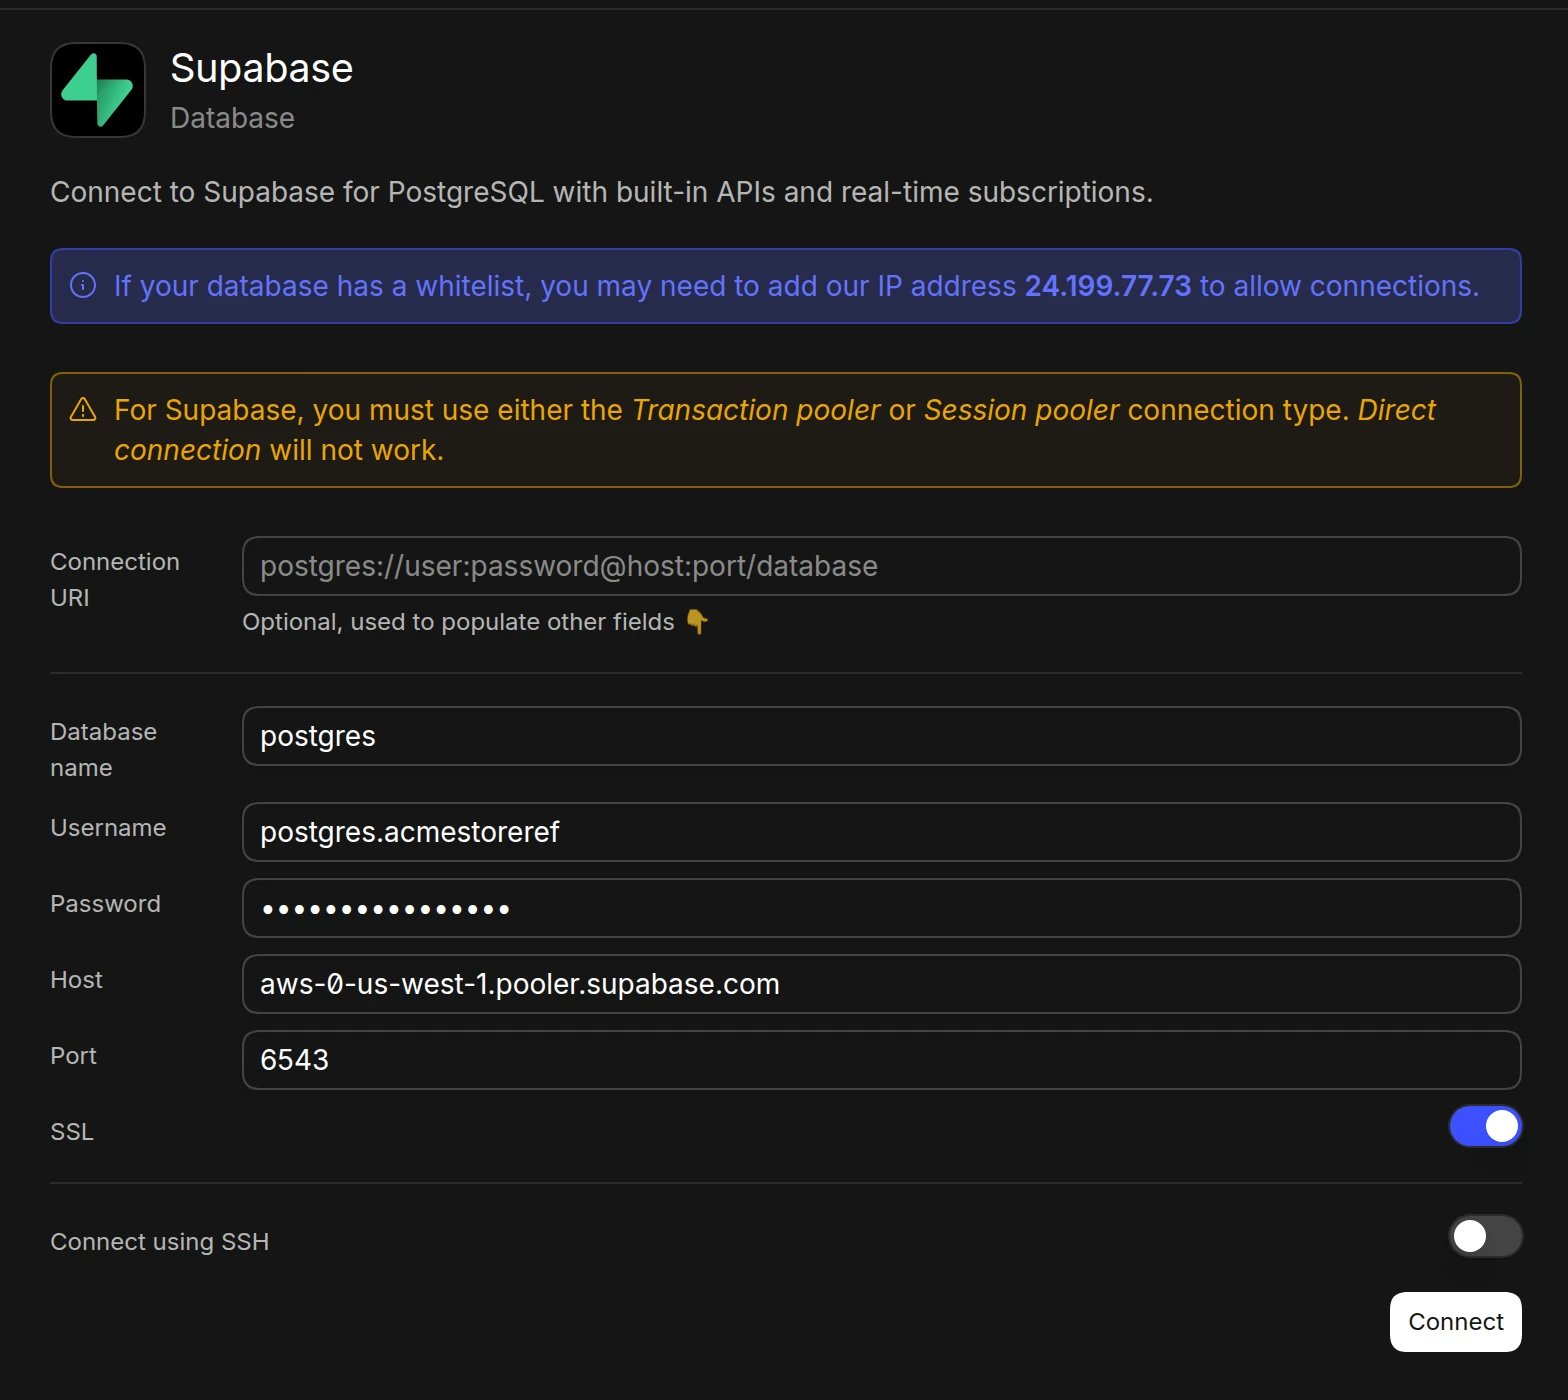This screenshot has height=1400, width=1568.
Task: Click the 'Transaction pooler' italic text
Action: 756,410
